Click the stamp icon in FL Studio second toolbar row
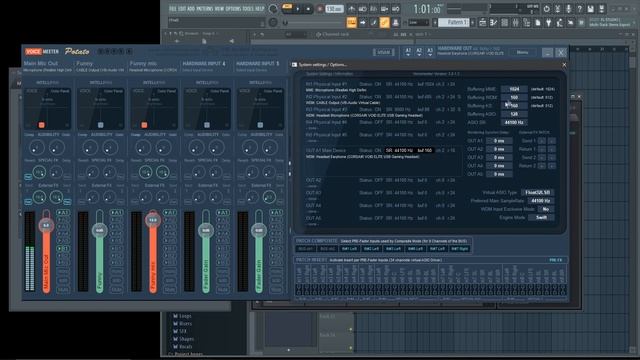This screenshot has width=640, height=360. tap(396, 23)
